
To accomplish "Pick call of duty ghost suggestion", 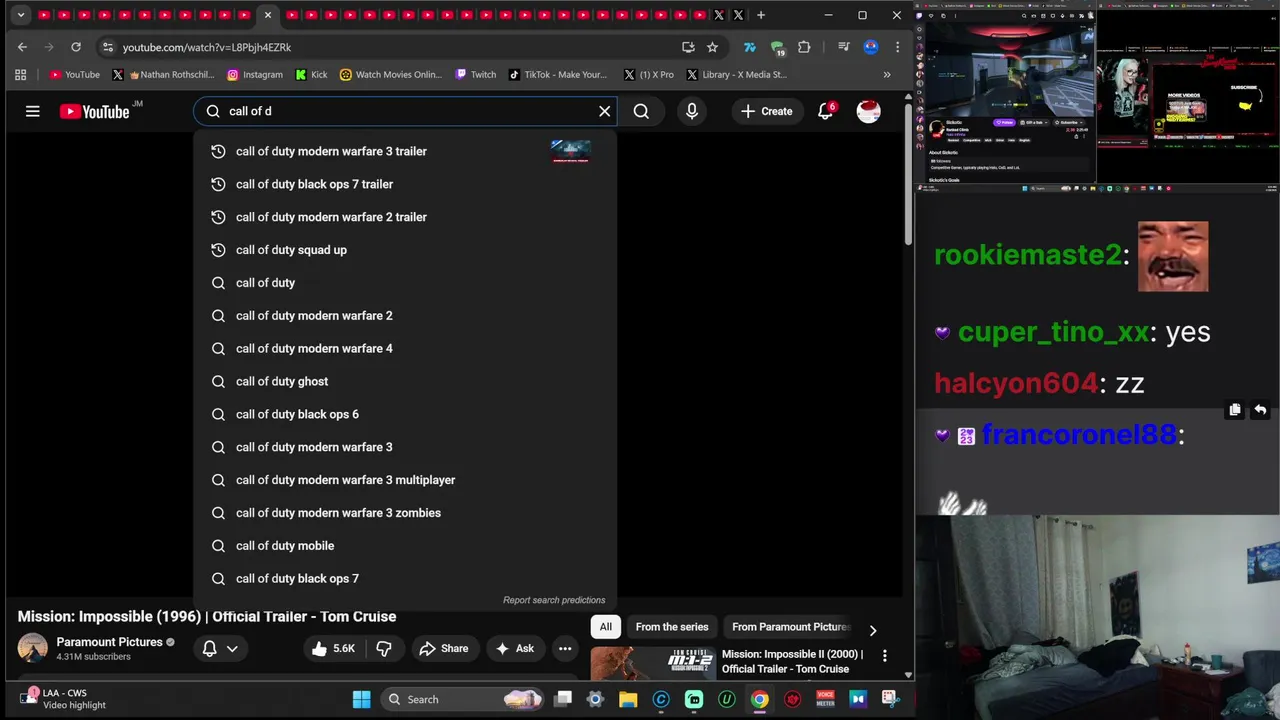I will pos(405,381).
